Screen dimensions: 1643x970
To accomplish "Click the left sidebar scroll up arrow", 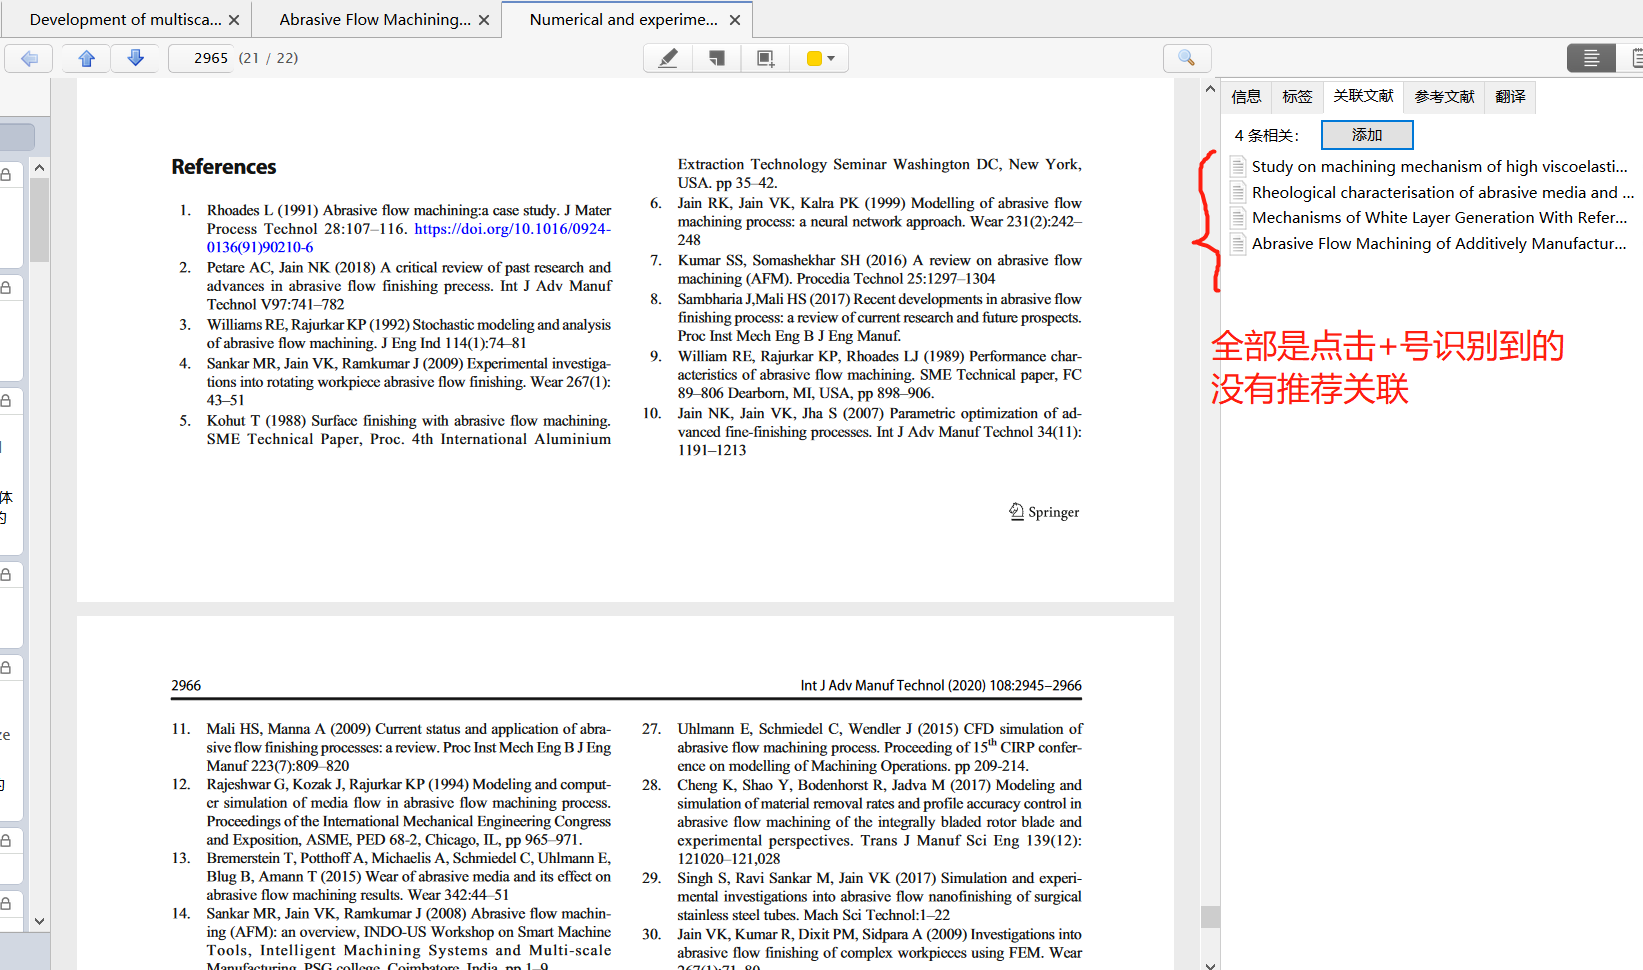I will (39, 167).
